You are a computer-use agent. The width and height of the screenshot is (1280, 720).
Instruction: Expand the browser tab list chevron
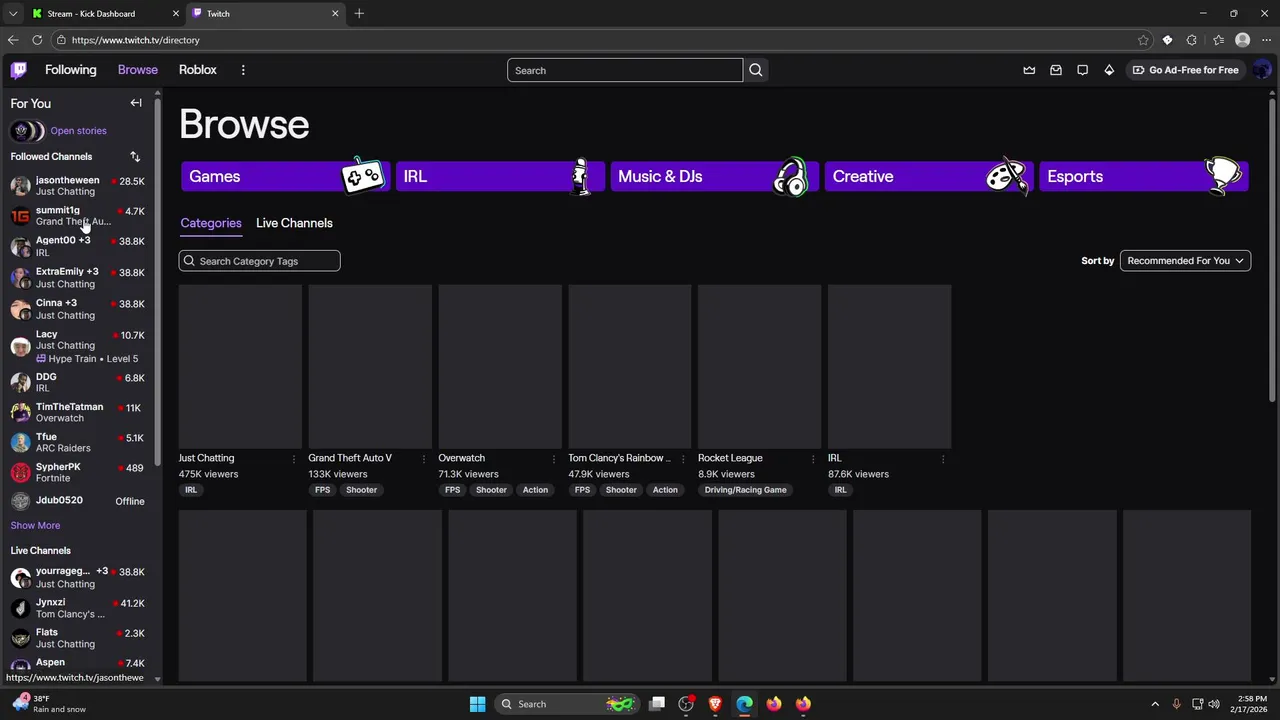click(x=12, y=13)
